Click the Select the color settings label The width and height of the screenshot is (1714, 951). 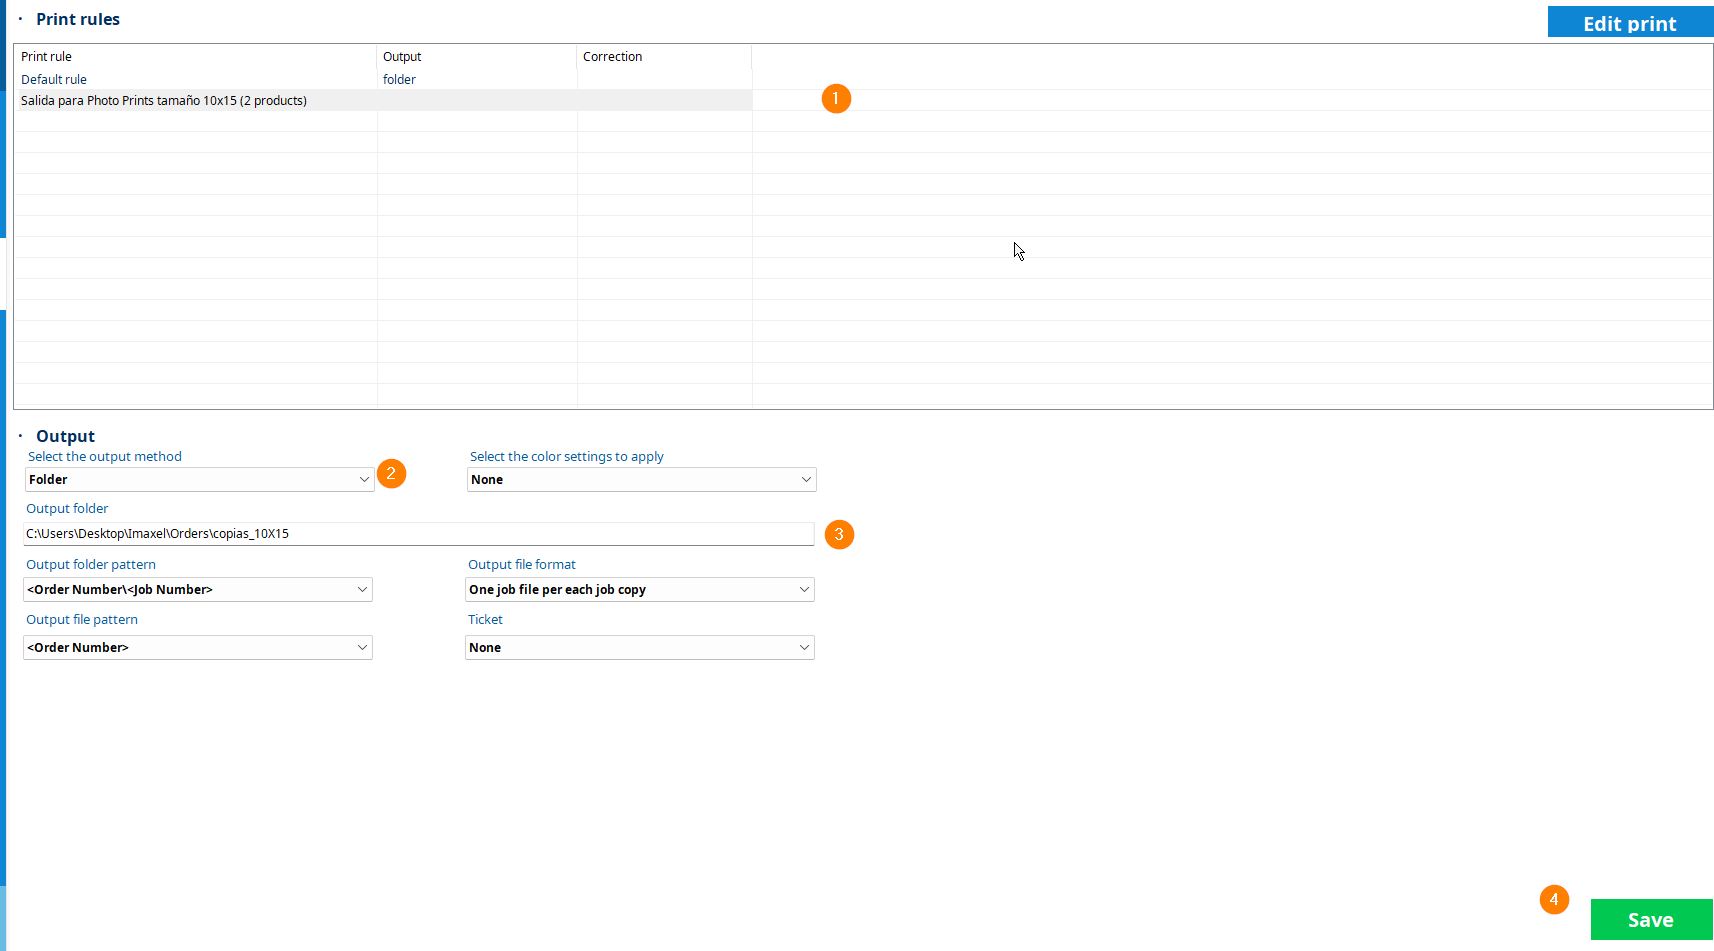click(x=567, y=456)
